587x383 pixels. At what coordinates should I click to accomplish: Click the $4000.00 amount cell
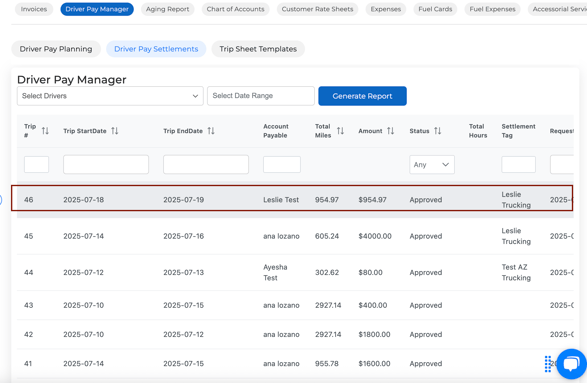(x=375, y=236)
